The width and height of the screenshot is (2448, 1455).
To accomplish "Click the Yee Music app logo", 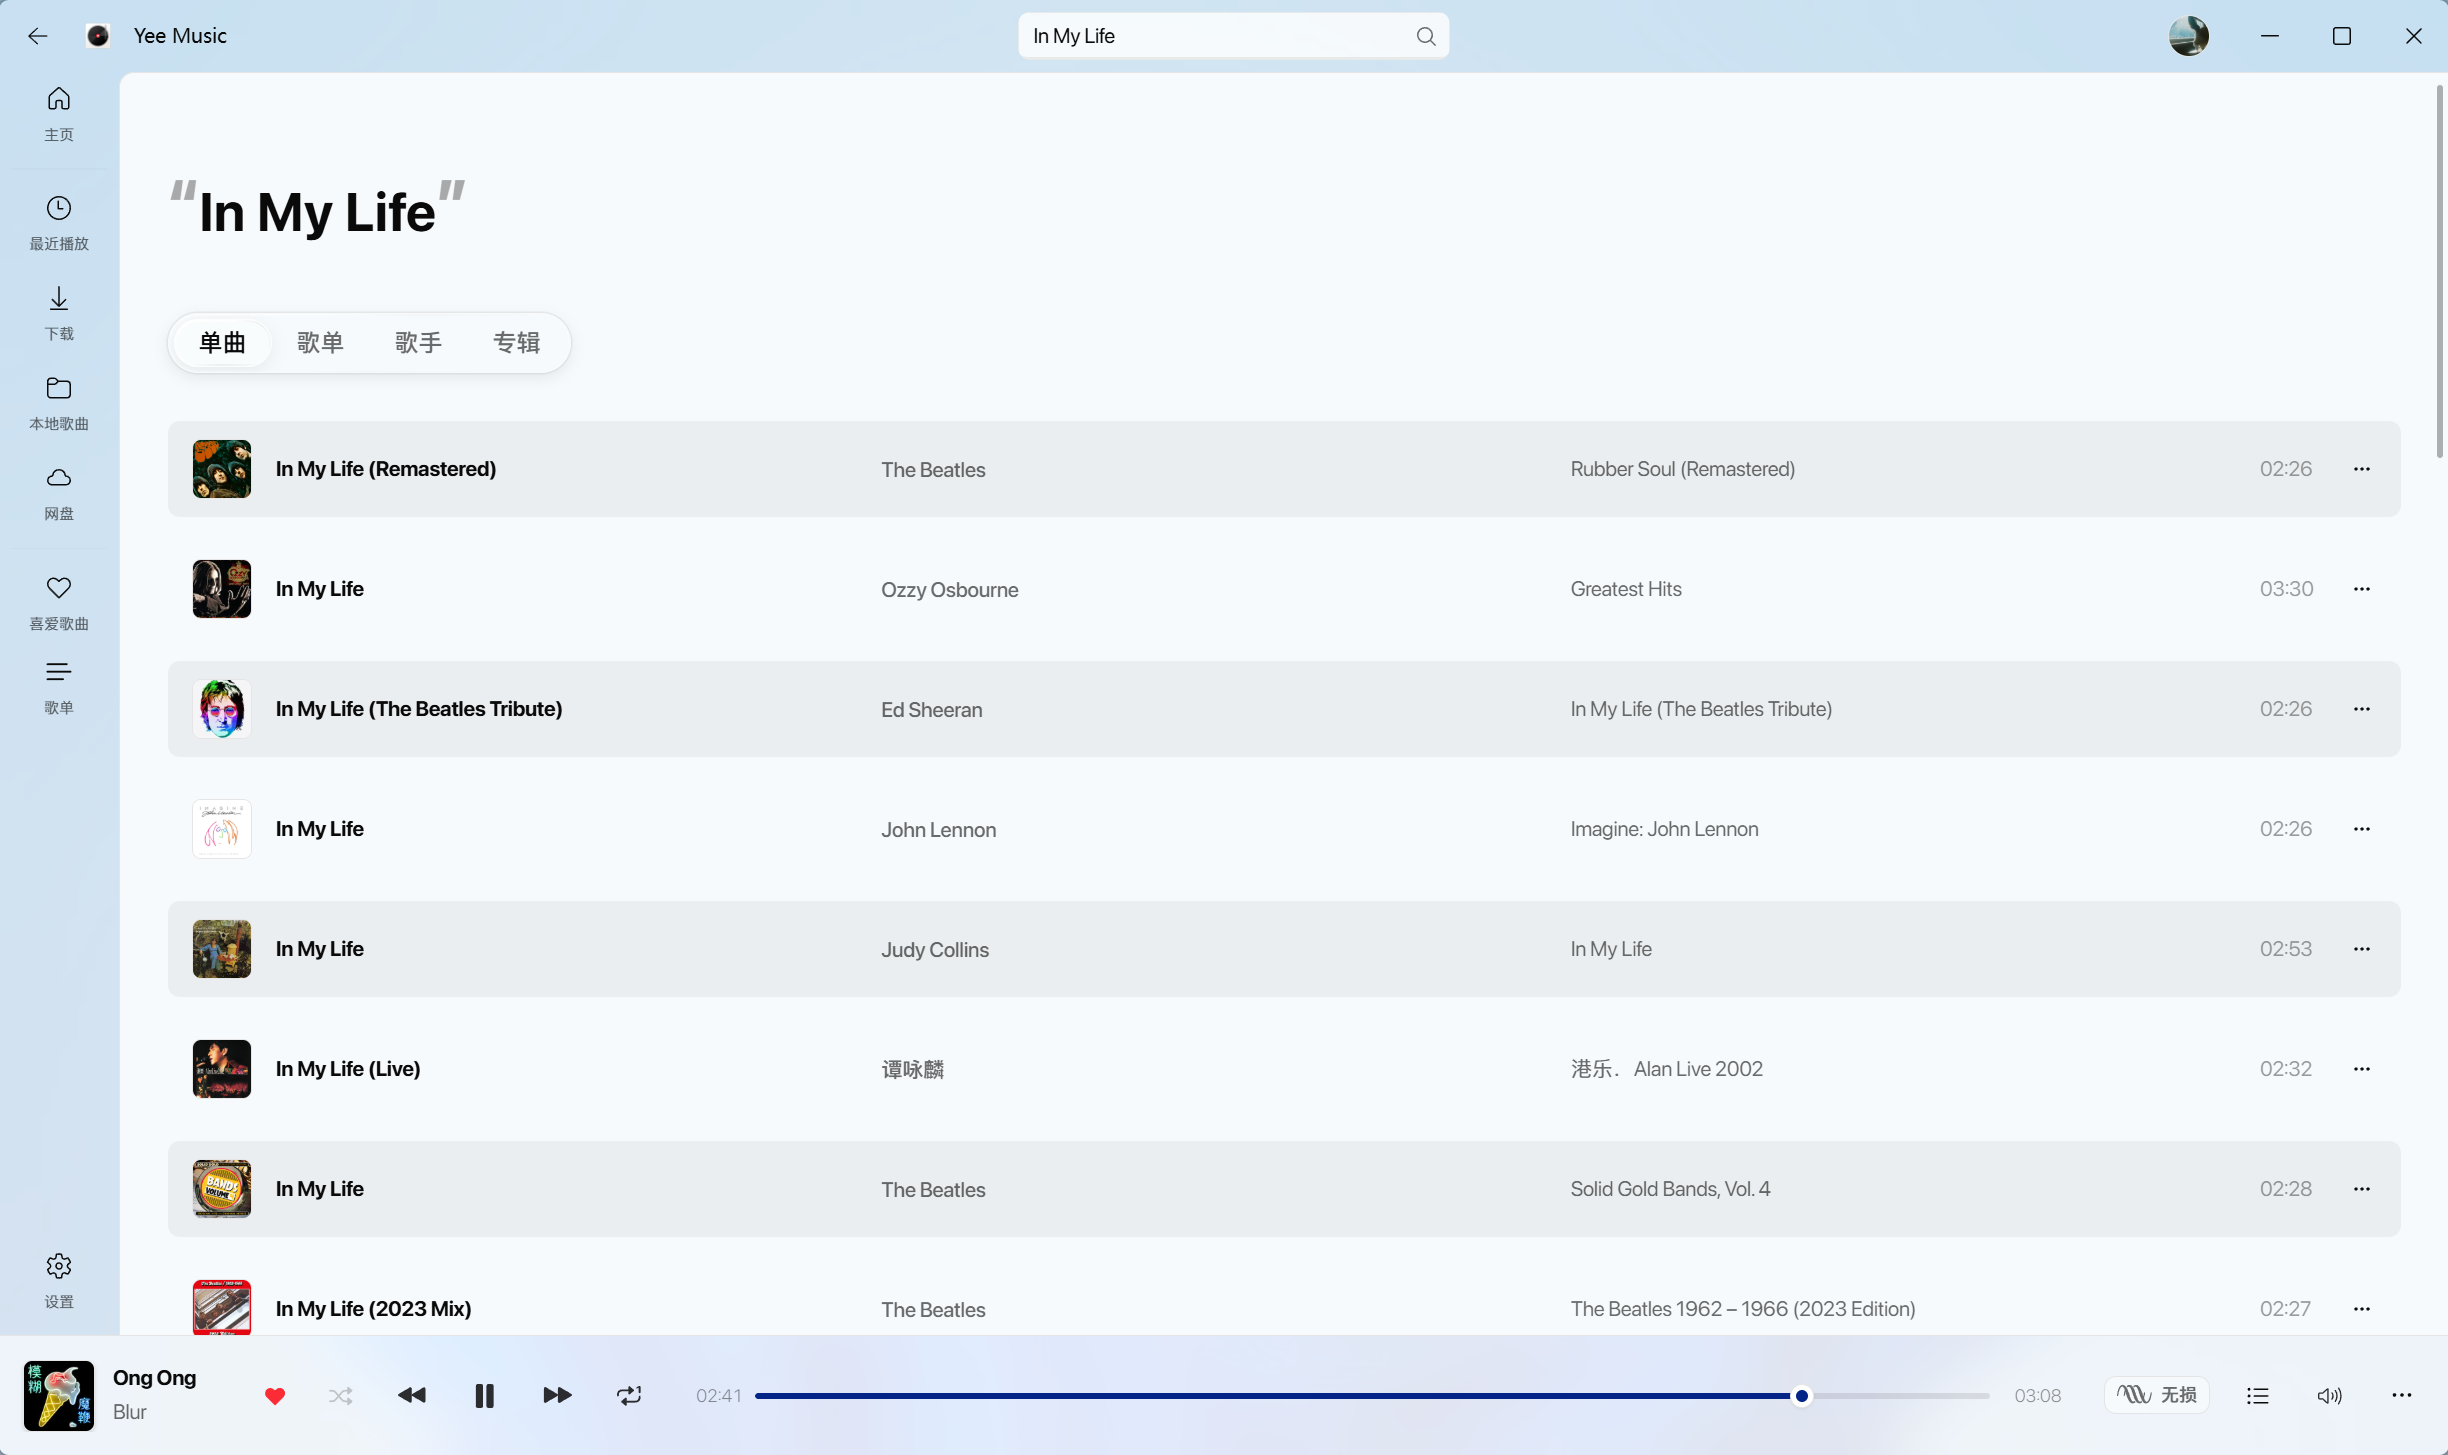I will coord(98,36).
